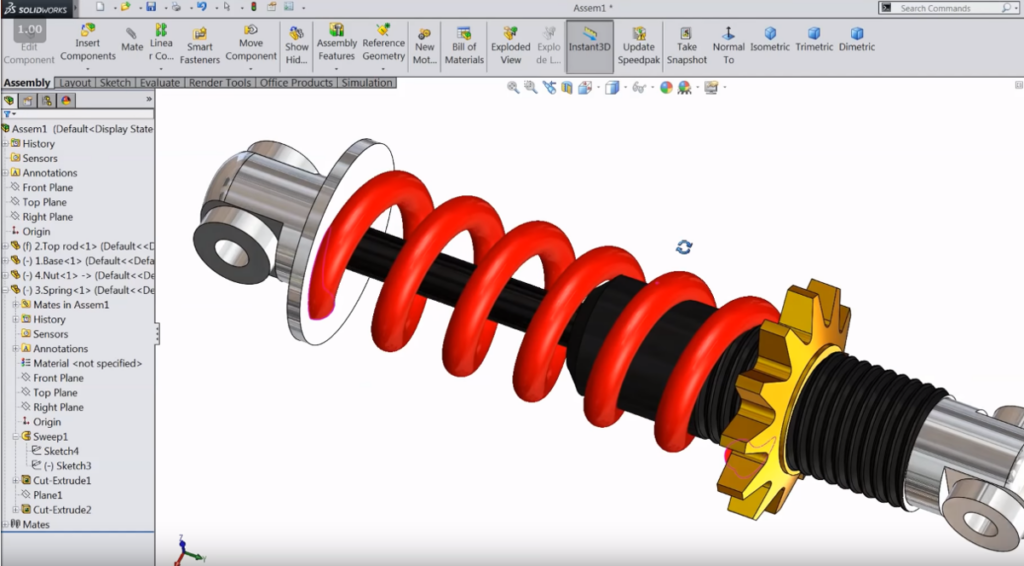This screenshot has width=1024, height=566.
Task: Click the tree filter funnel icon
Action: point(7,114)
